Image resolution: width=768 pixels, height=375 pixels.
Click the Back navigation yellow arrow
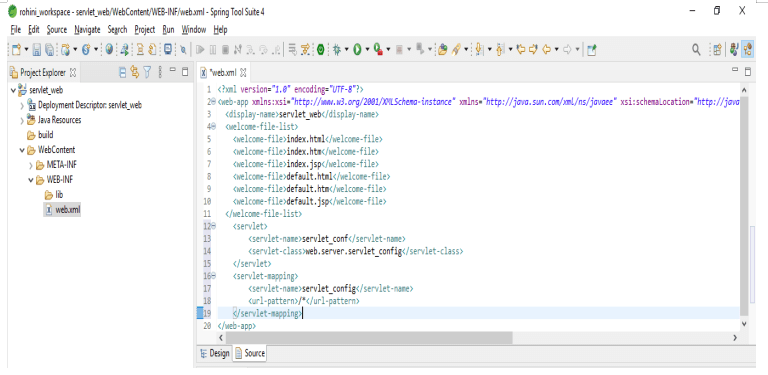(x=547, y=49)
